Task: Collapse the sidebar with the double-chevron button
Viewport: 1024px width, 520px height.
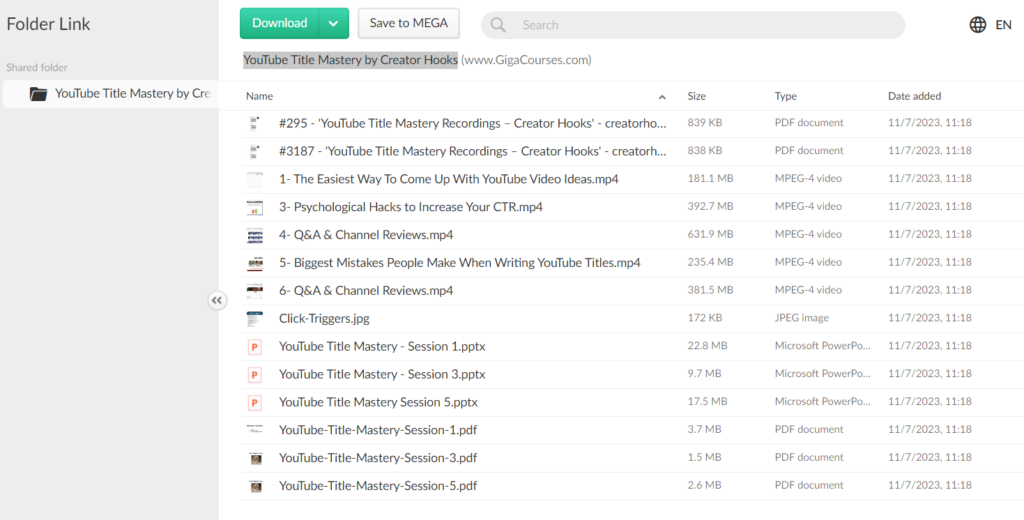Action: [217, 301]
